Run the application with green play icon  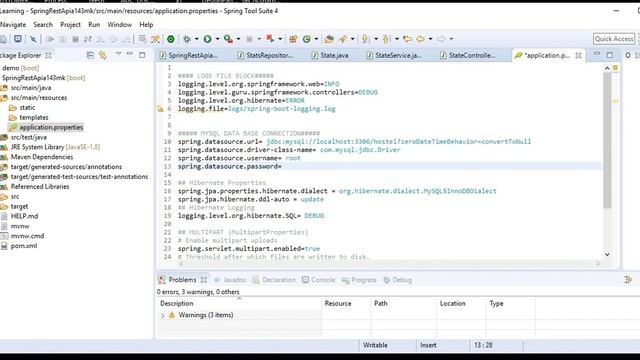207,39
